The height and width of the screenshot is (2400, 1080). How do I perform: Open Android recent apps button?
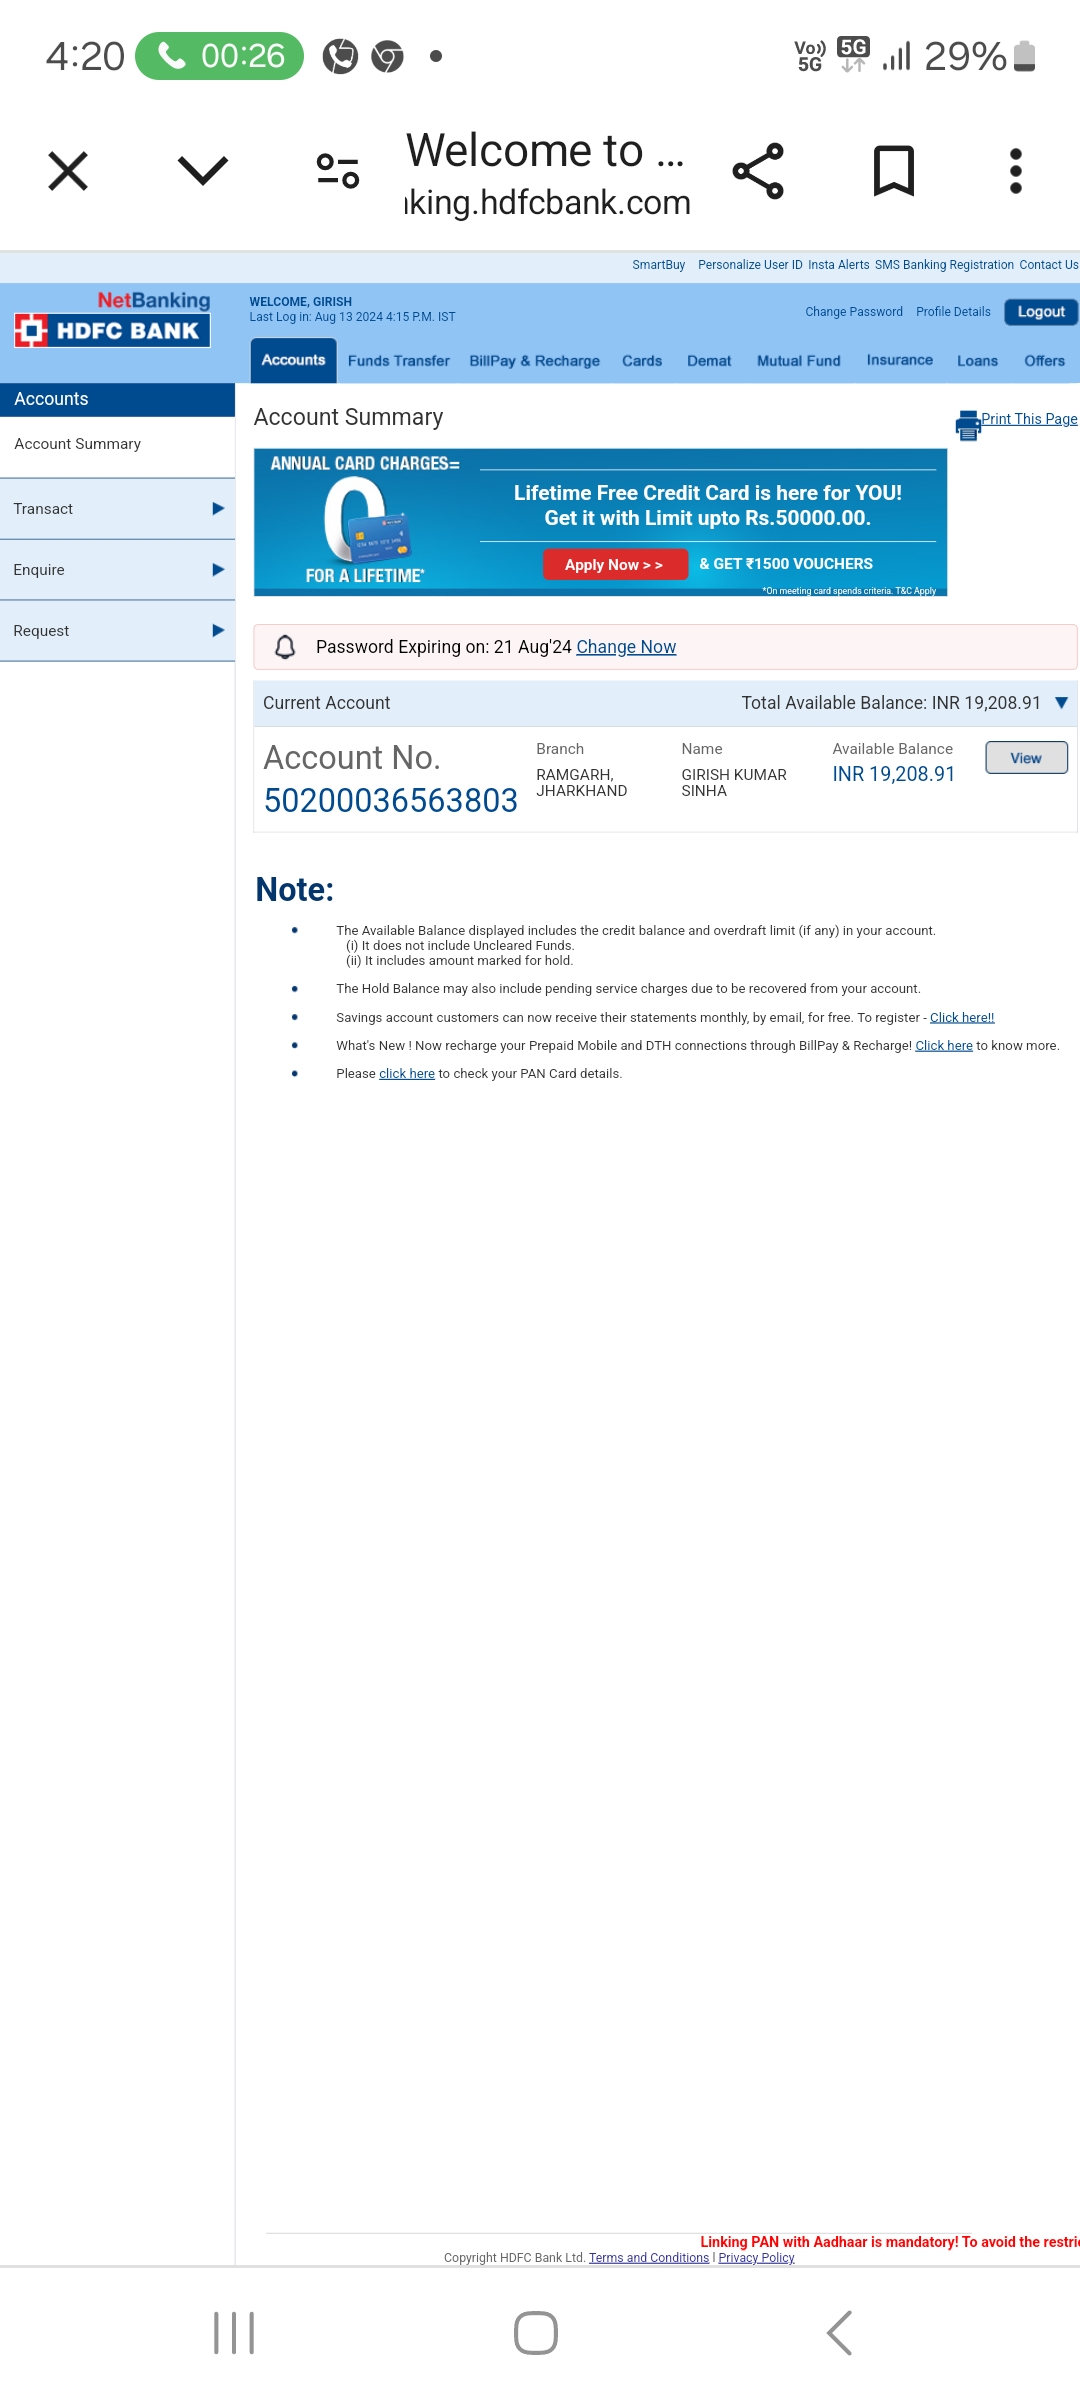point(234,2333)
